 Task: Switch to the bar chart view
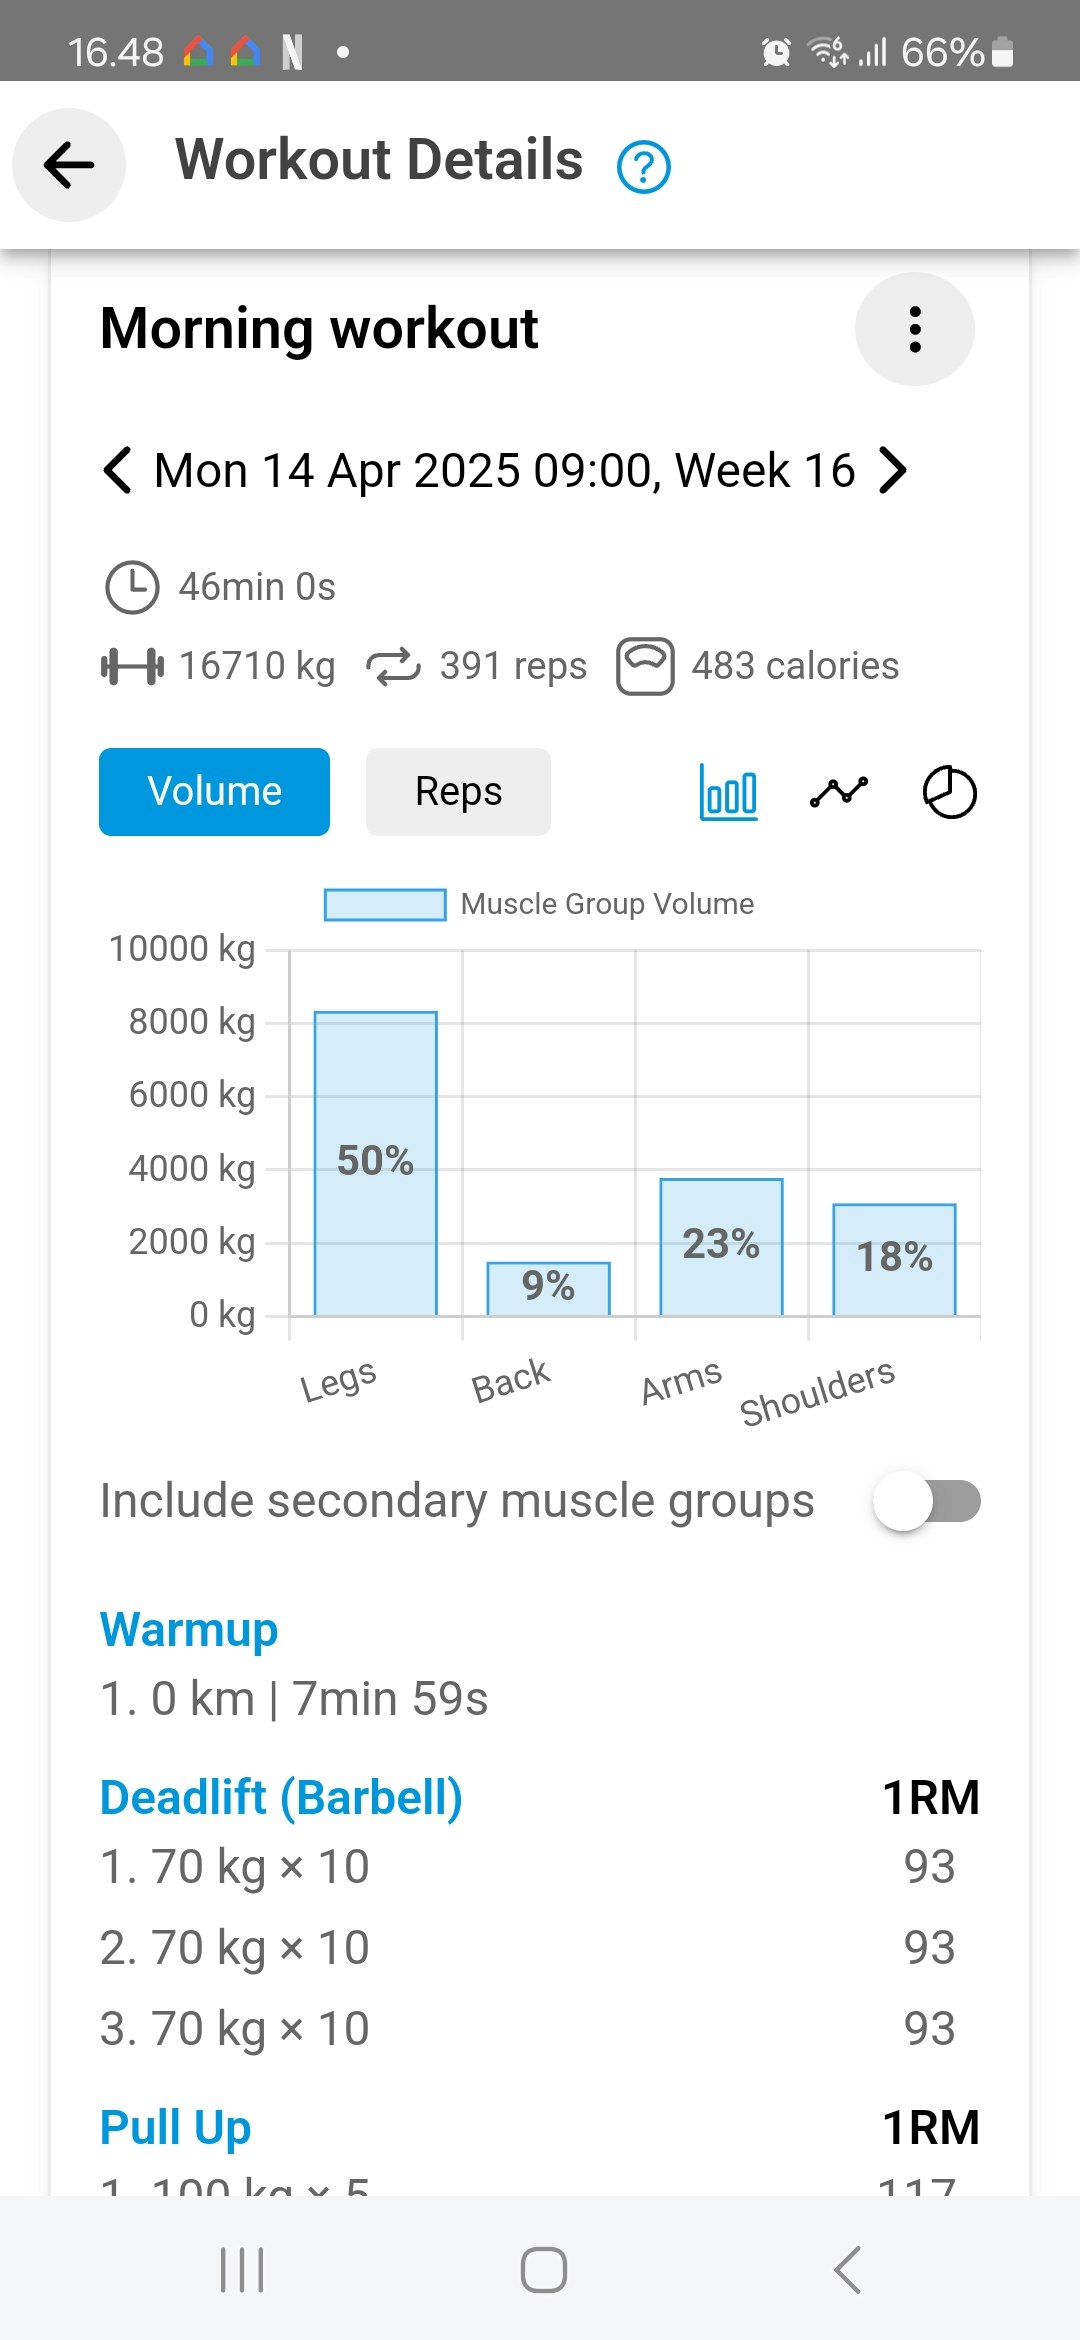pos(729,792)
